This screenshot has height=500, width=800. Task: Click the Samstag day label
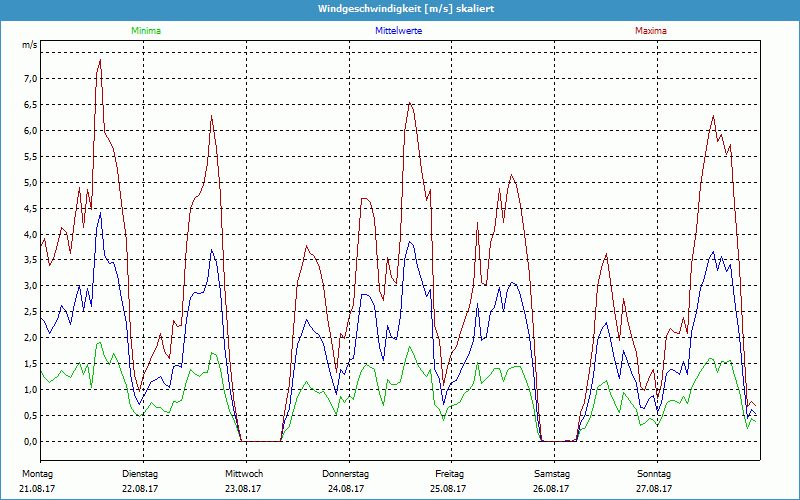(x=552, y=474)
